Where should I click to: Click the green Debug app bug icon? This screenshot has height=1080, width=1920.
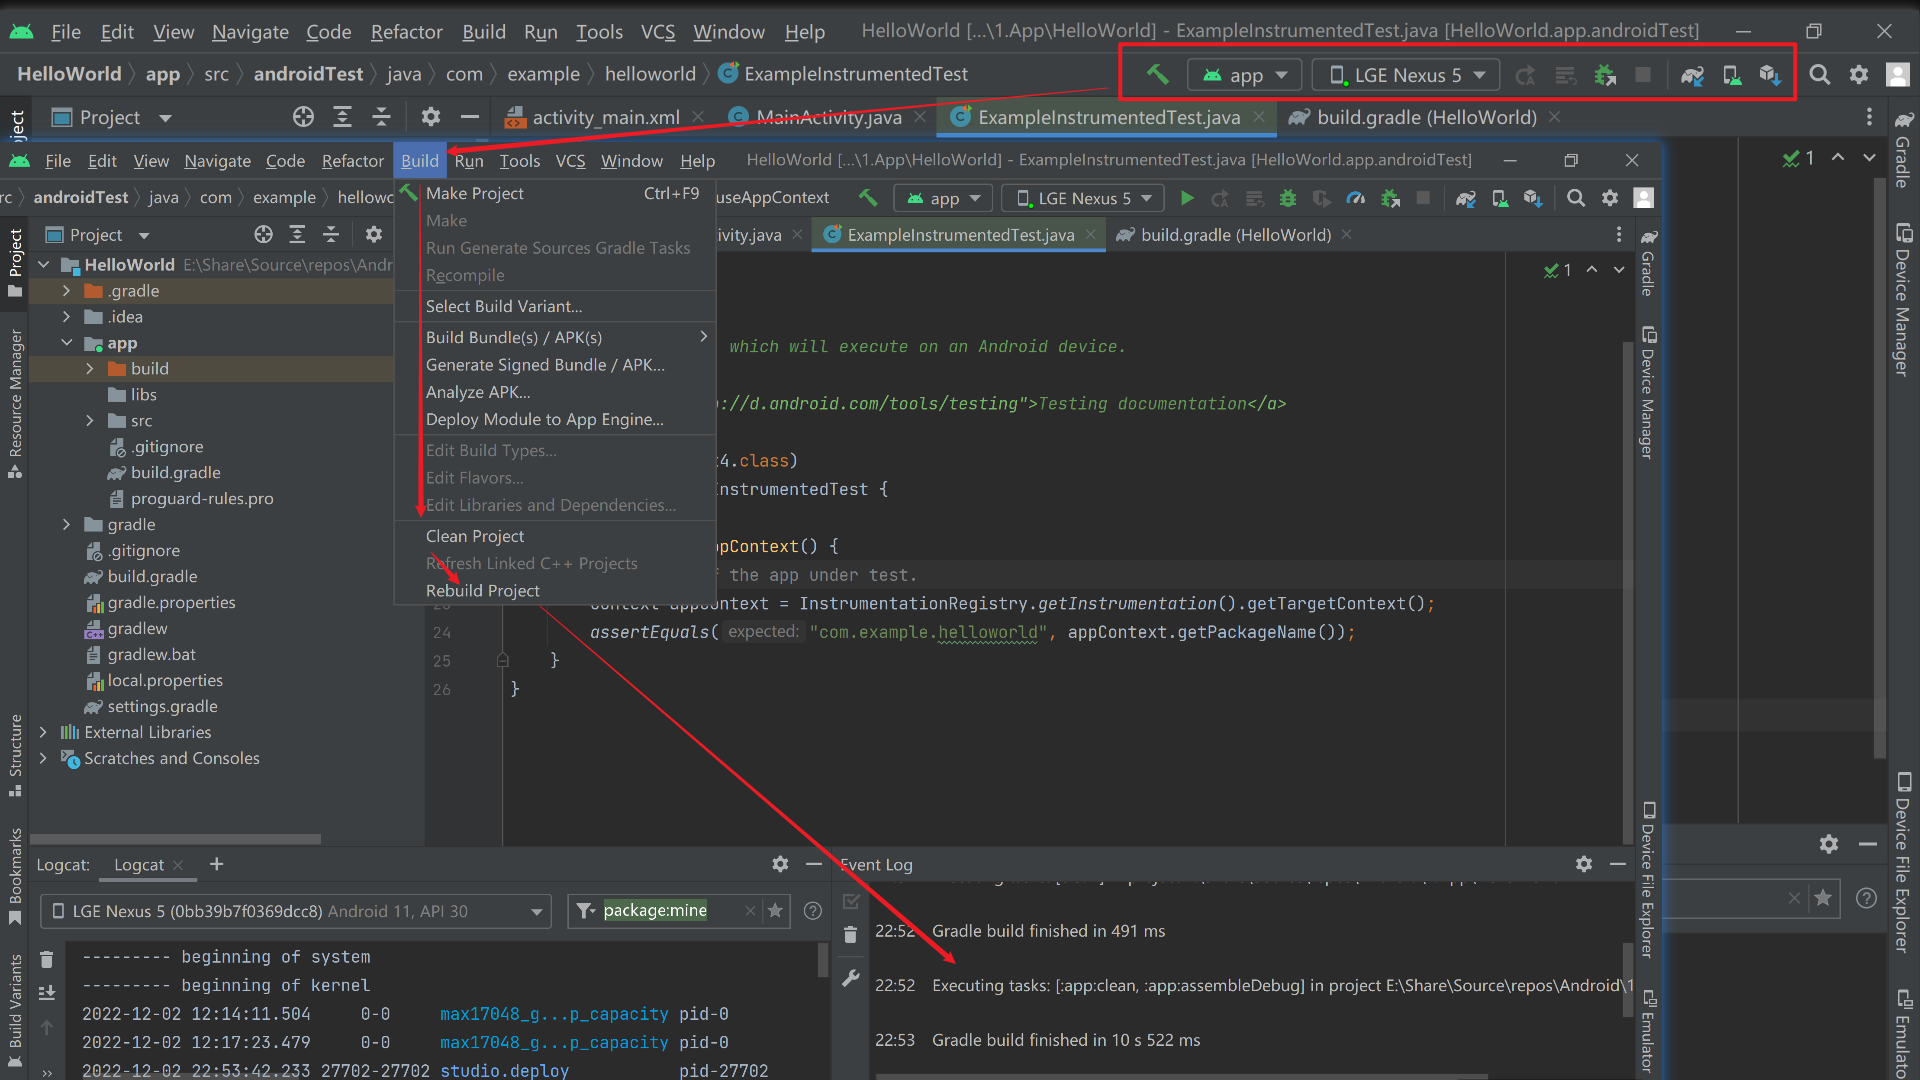tap(1288, 198)
